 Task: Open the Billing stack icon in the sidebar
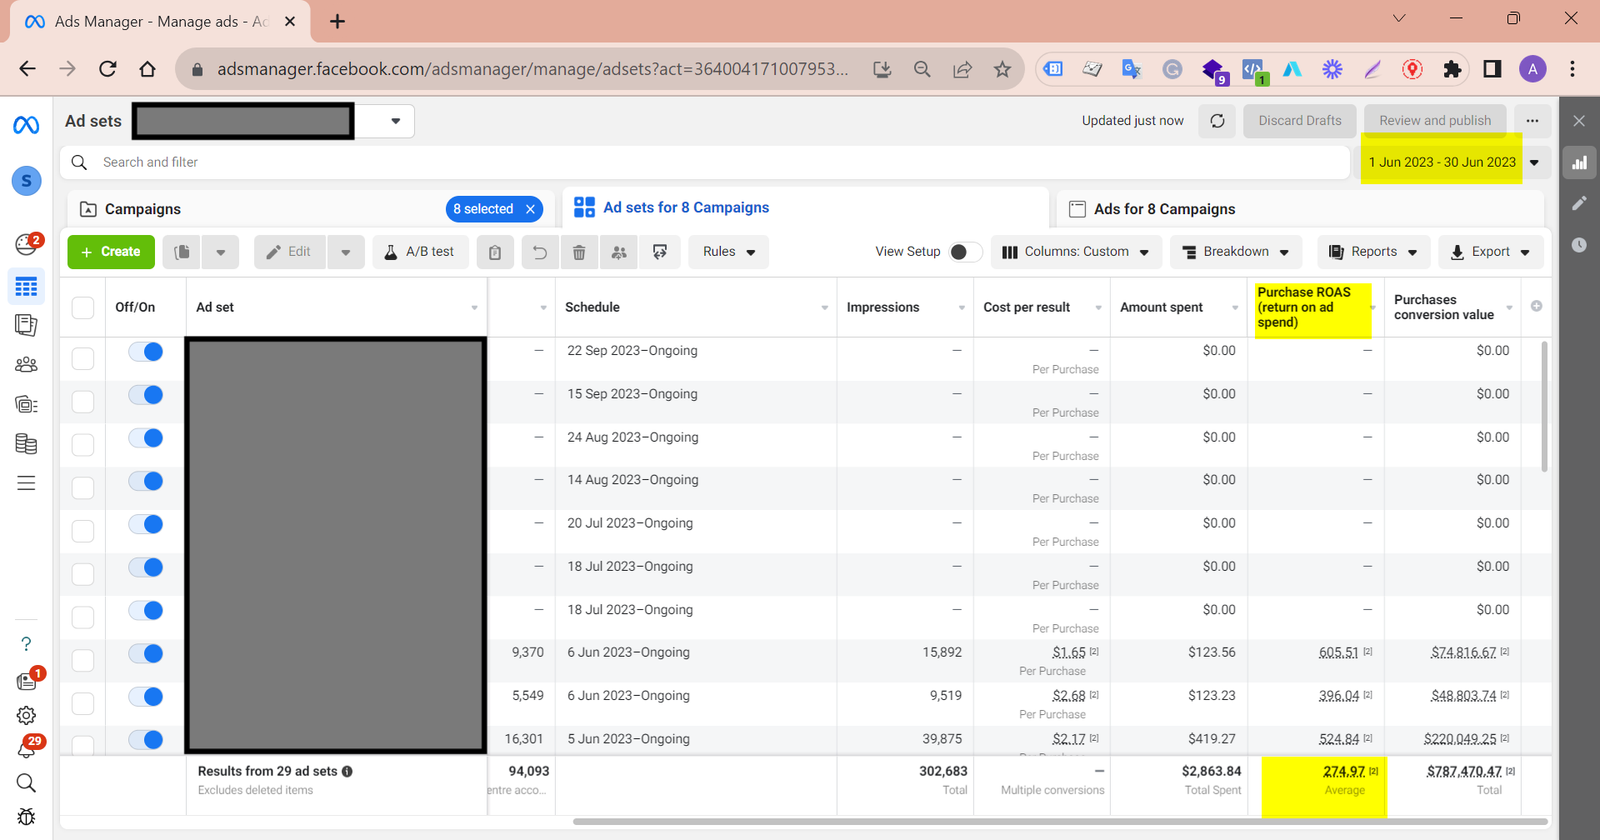click(26, 444)
